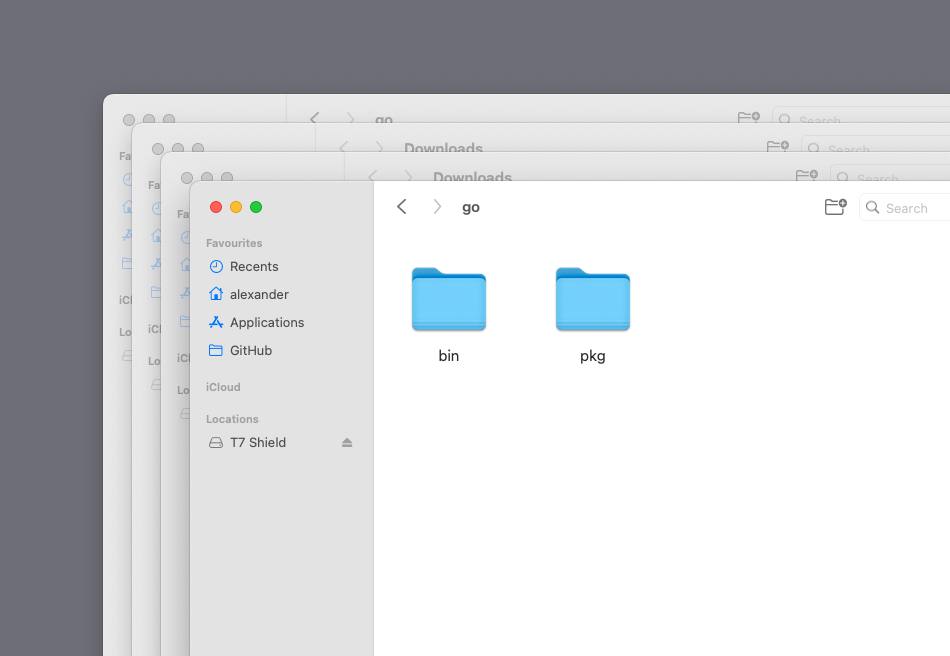
Task: Click the GitHub folder icon in sidebar
Action: click(x=216, y=350)
